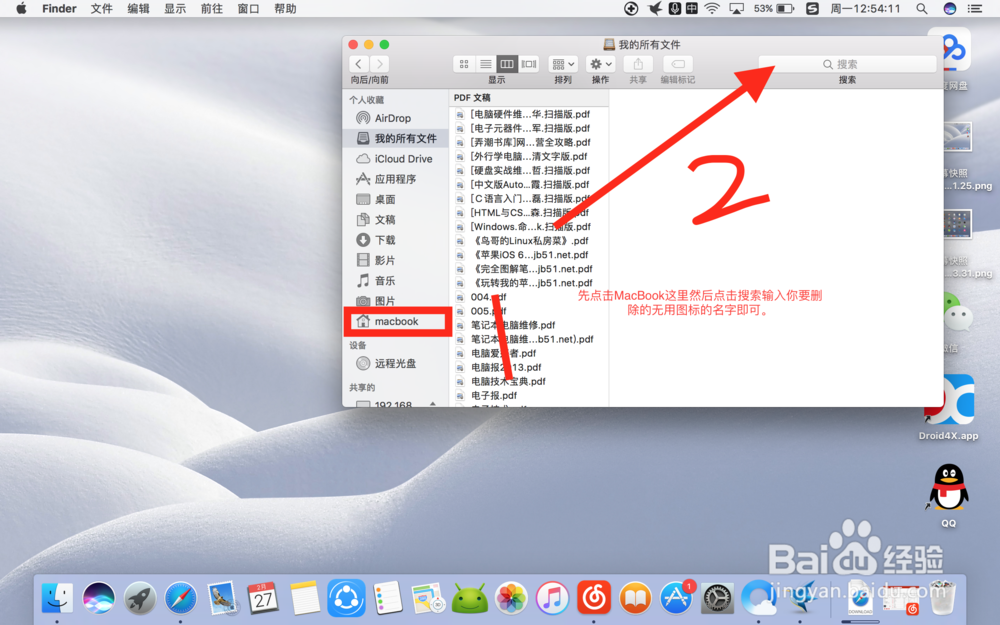Viewport: 1000px width, 625px height.
Task: Open the Apple menu
Action: (21, 8)
